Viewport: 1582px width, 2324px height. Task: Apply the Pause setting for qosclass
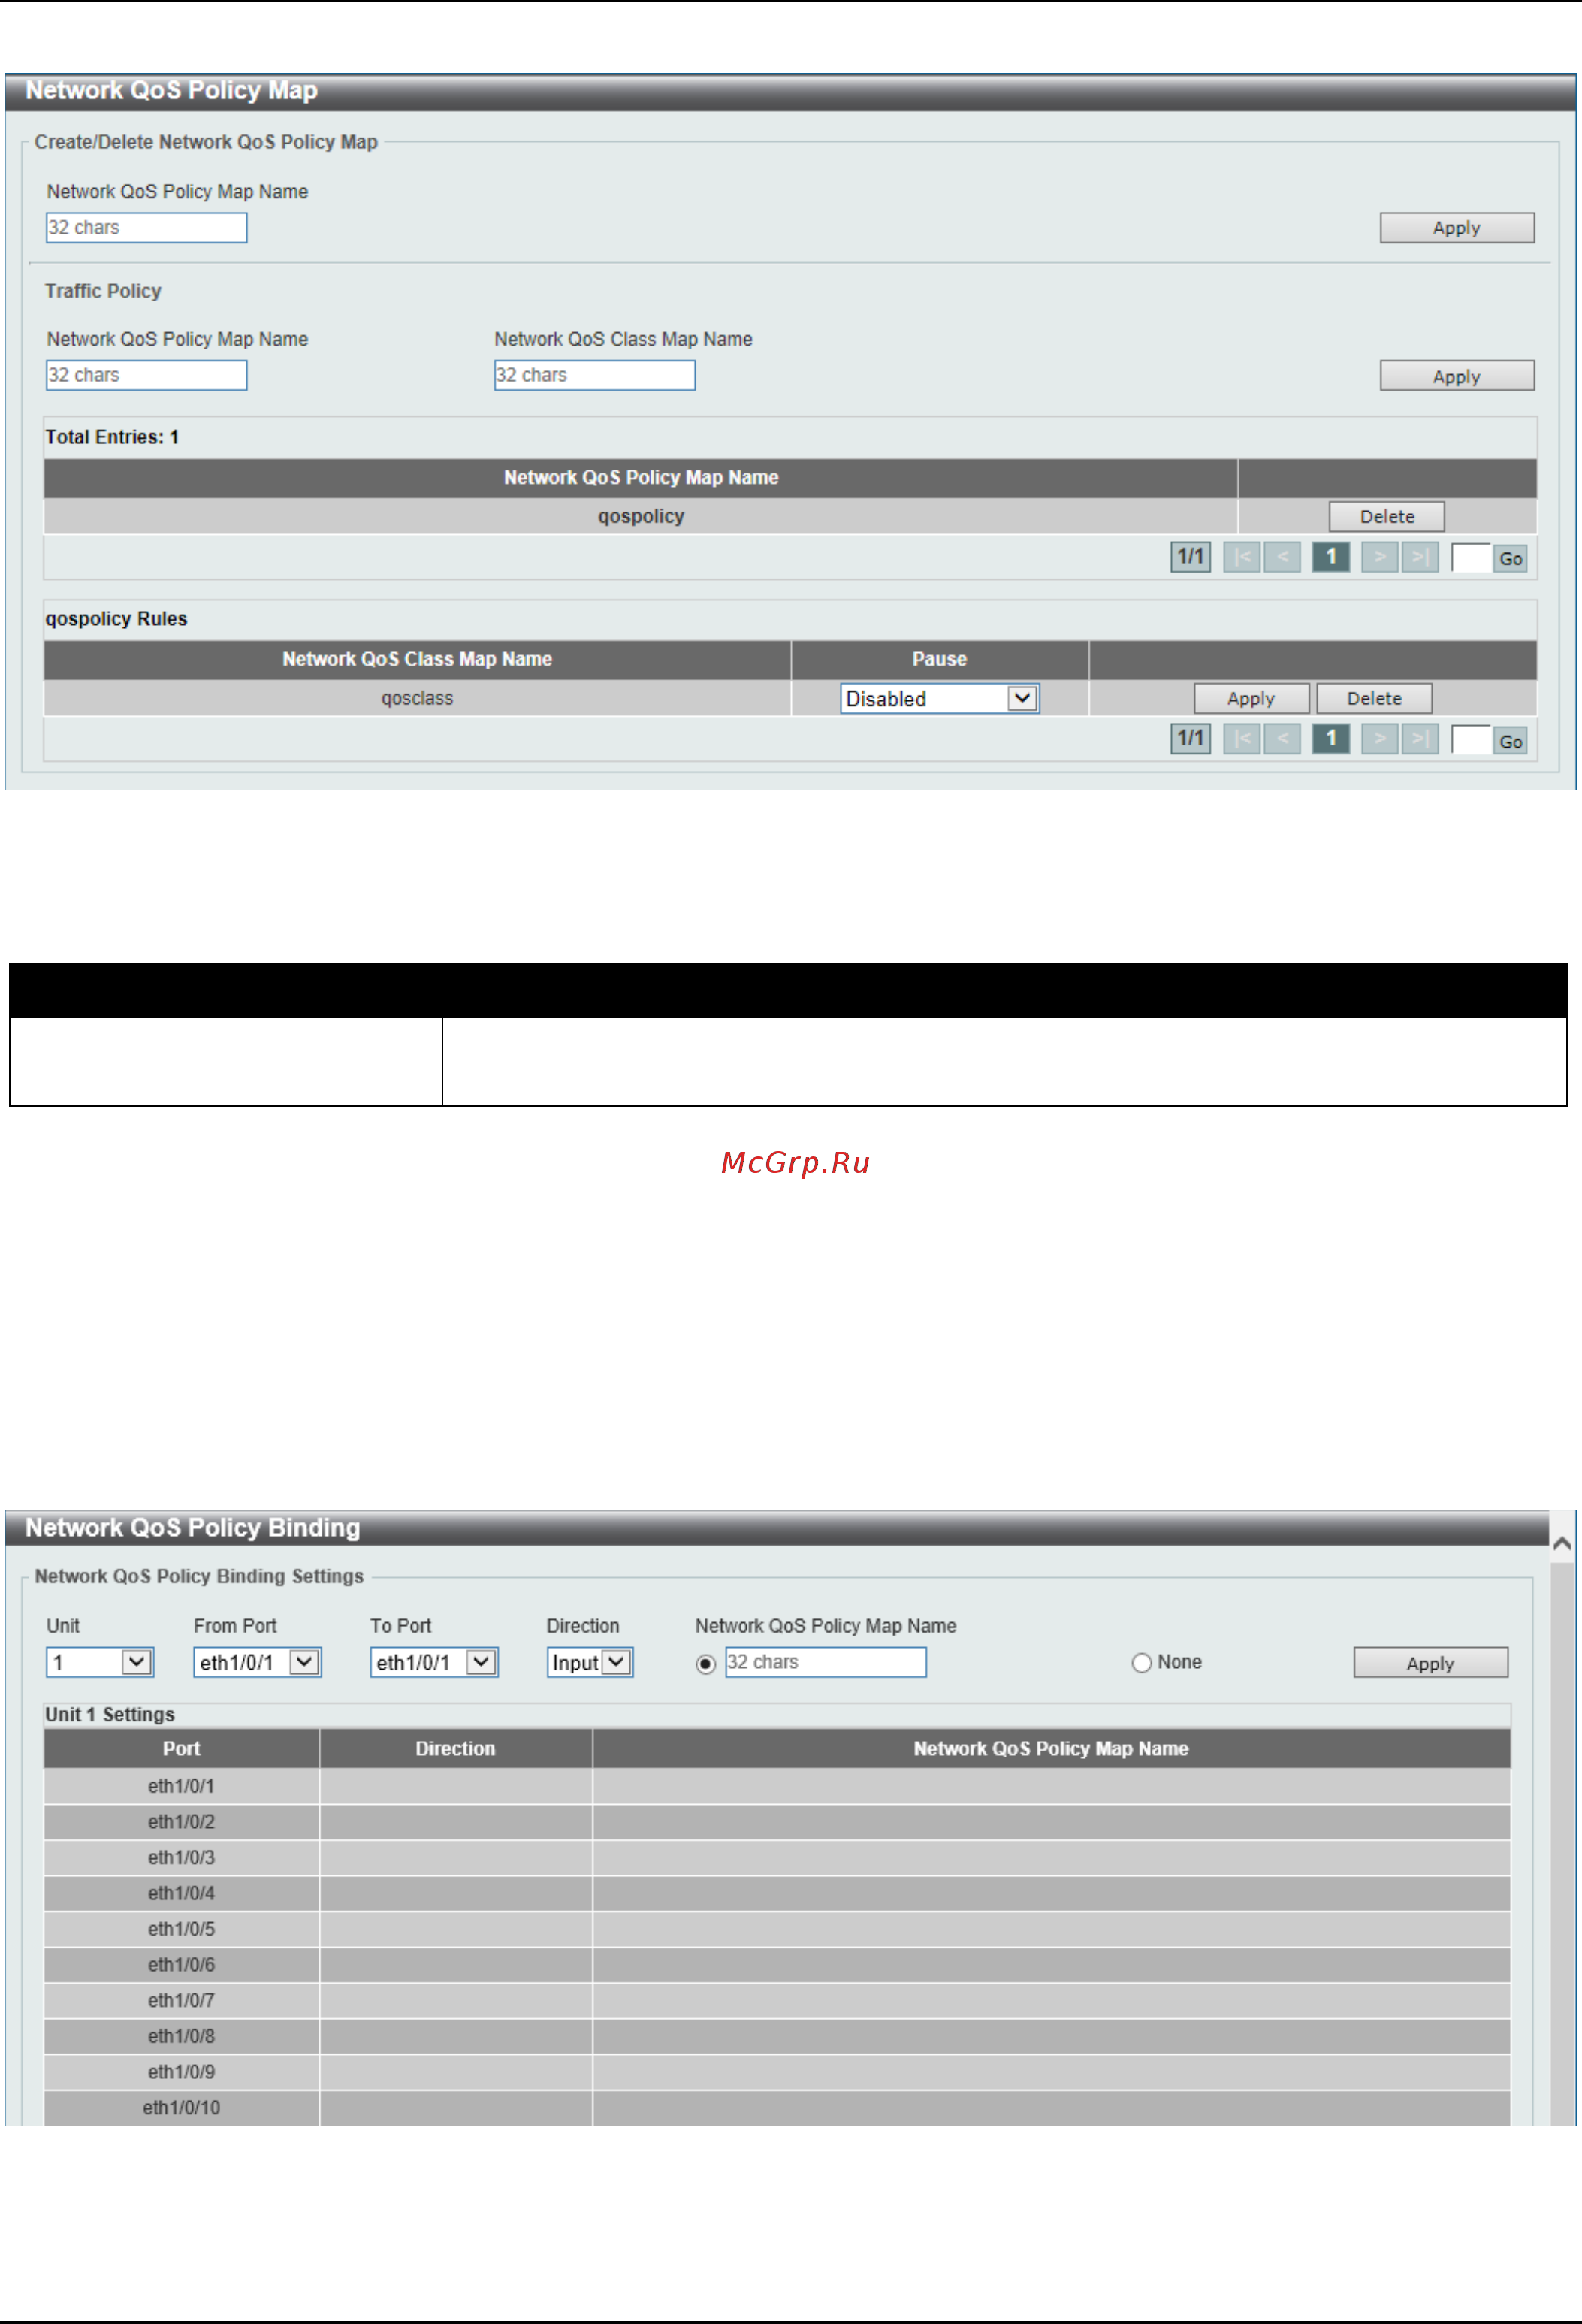(1251, 699)
